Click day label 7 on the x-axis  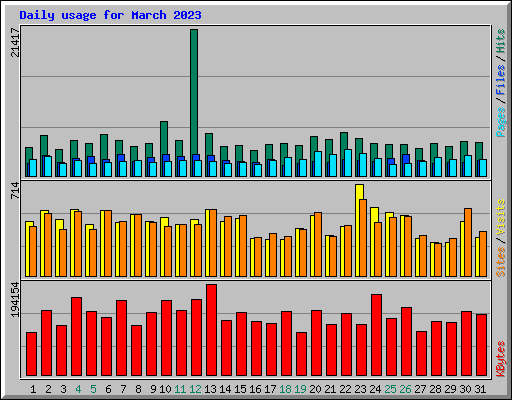pos(123,389)
